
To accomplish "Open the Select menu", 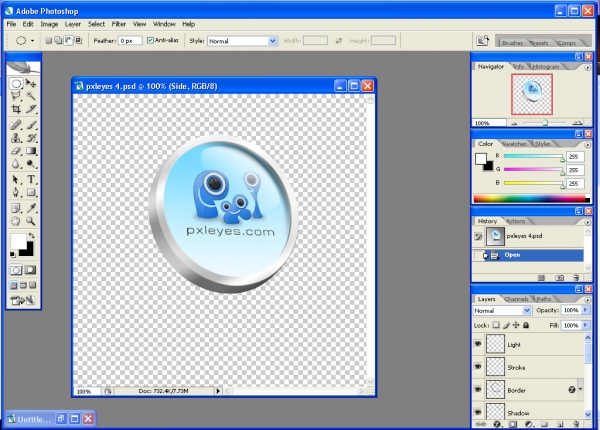I will pos(96,24).
